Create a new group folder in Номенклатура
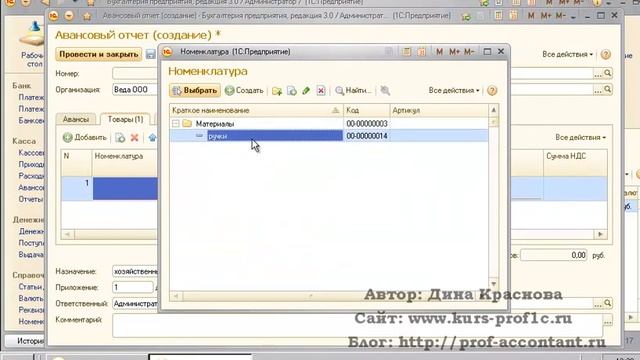640x360 pixels. (x=277, y=91)
